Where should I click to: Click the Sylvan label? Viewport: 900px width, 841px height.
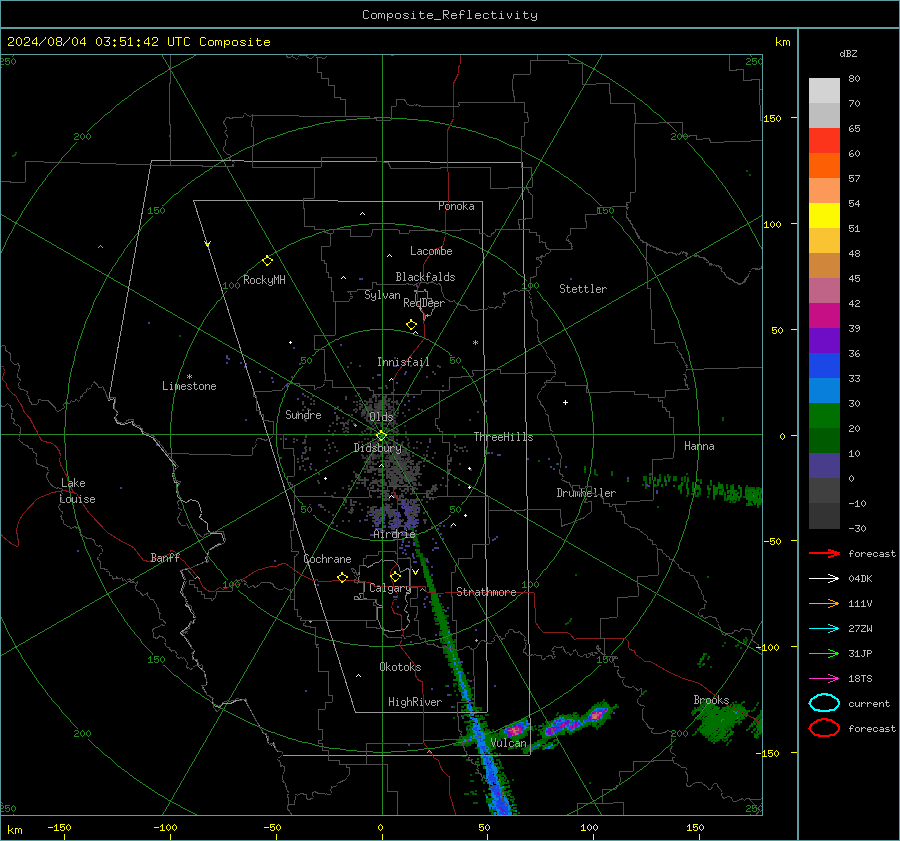pos(382,295)
